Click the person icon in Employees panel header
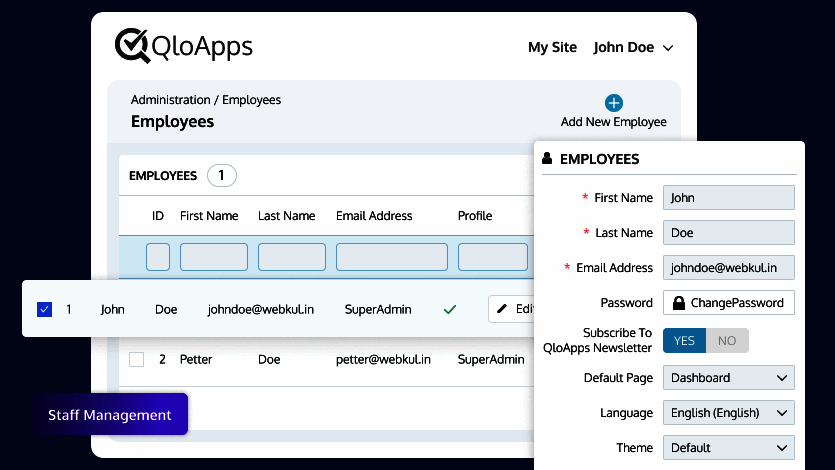The image size is (835, 470). click(547, 159)
